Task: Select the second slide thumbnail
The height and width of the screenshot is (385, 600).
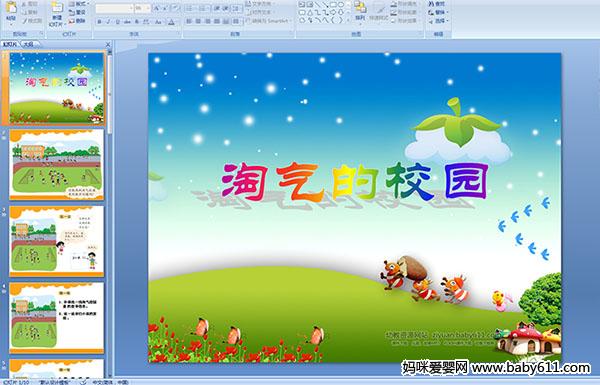Action: pos(57,164)
